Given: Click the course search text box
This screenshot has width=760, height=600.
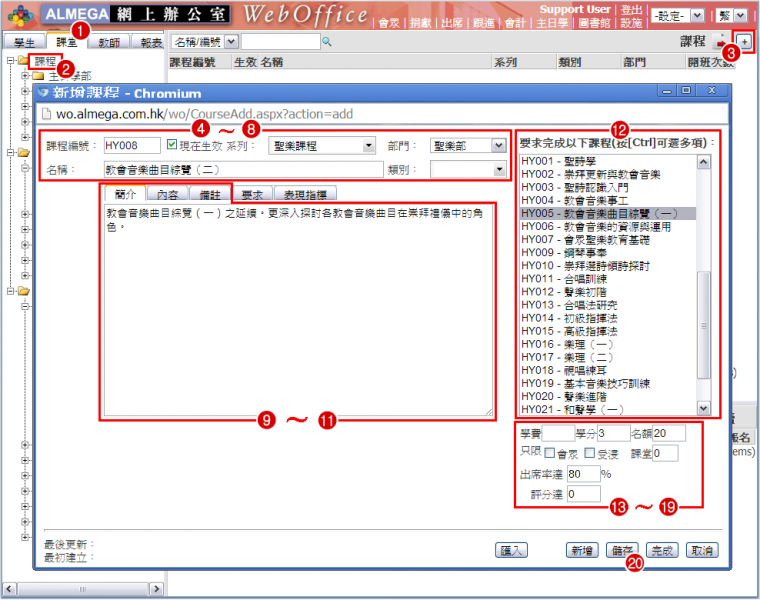Looking at the screenshot, I should pos(281,42).
